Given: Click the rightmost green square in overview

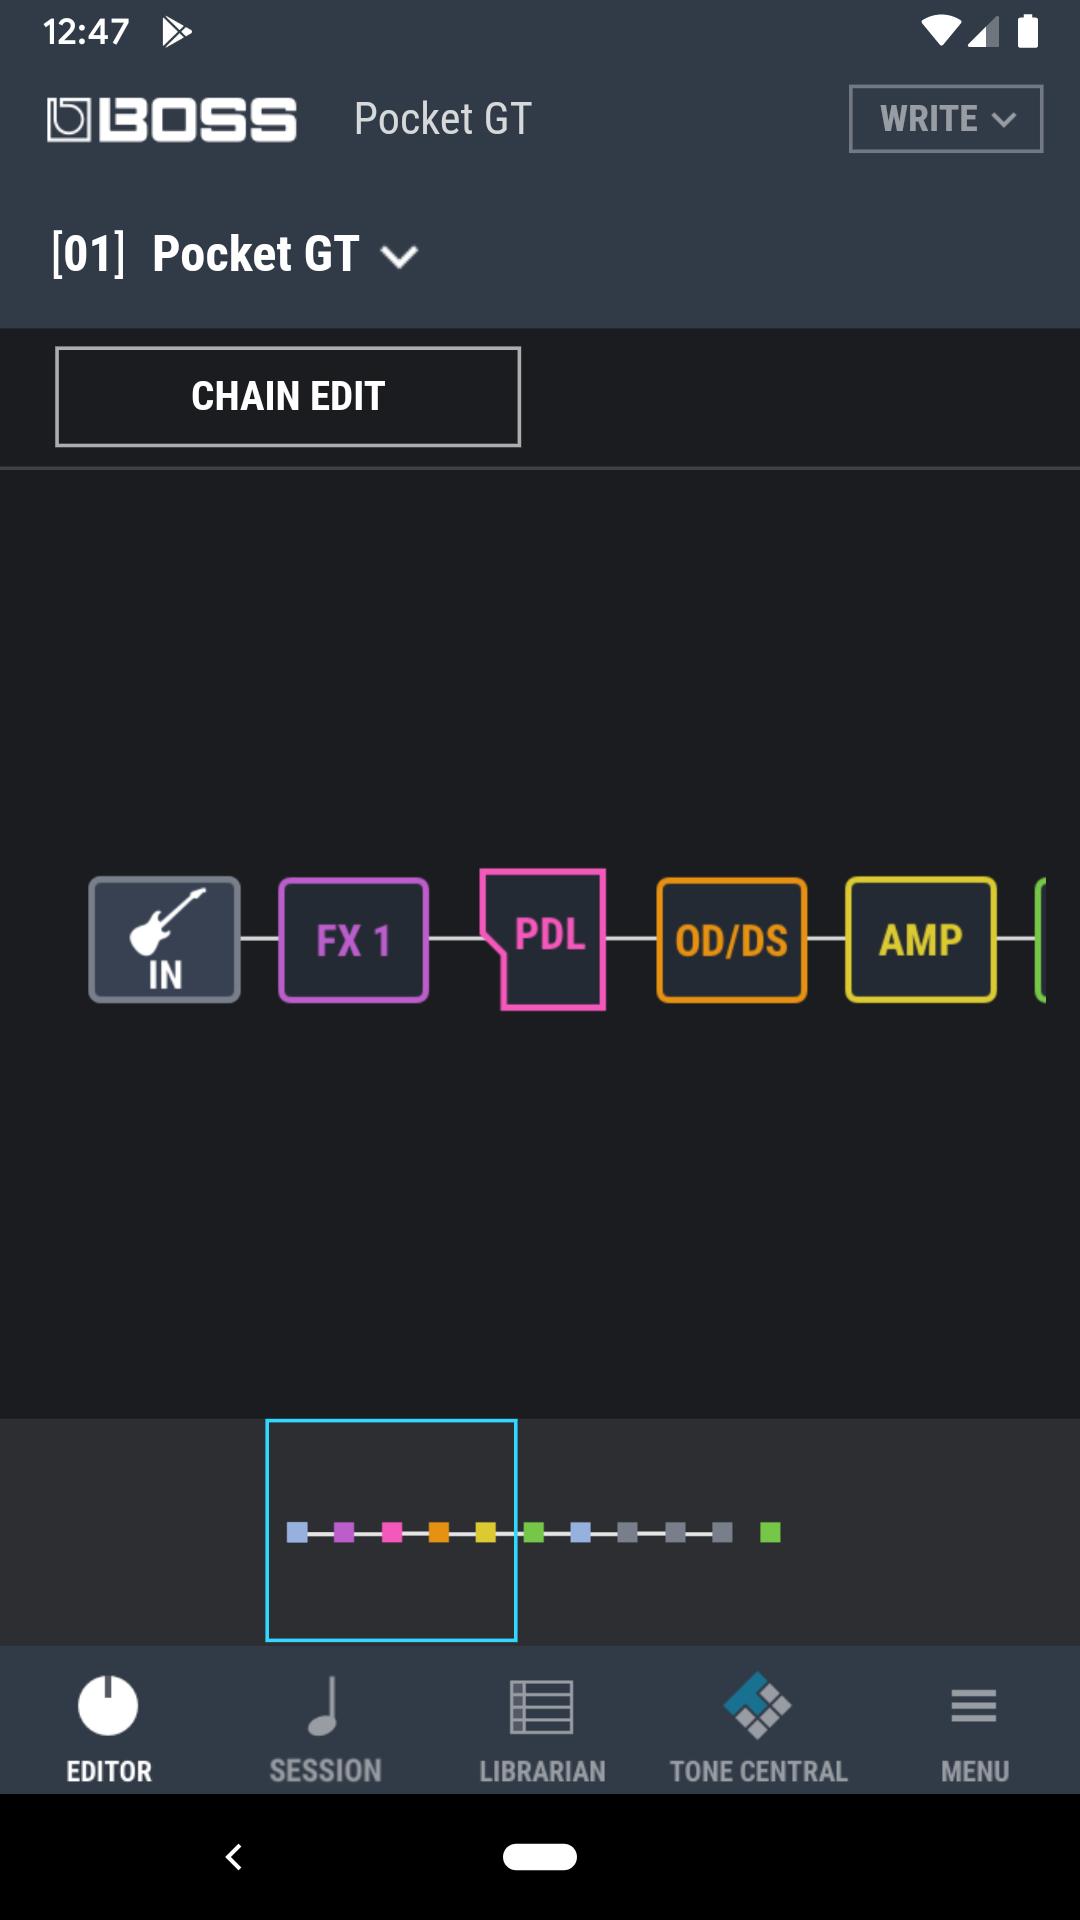Looking at the screenshot, I should (x=770, y=1532).
